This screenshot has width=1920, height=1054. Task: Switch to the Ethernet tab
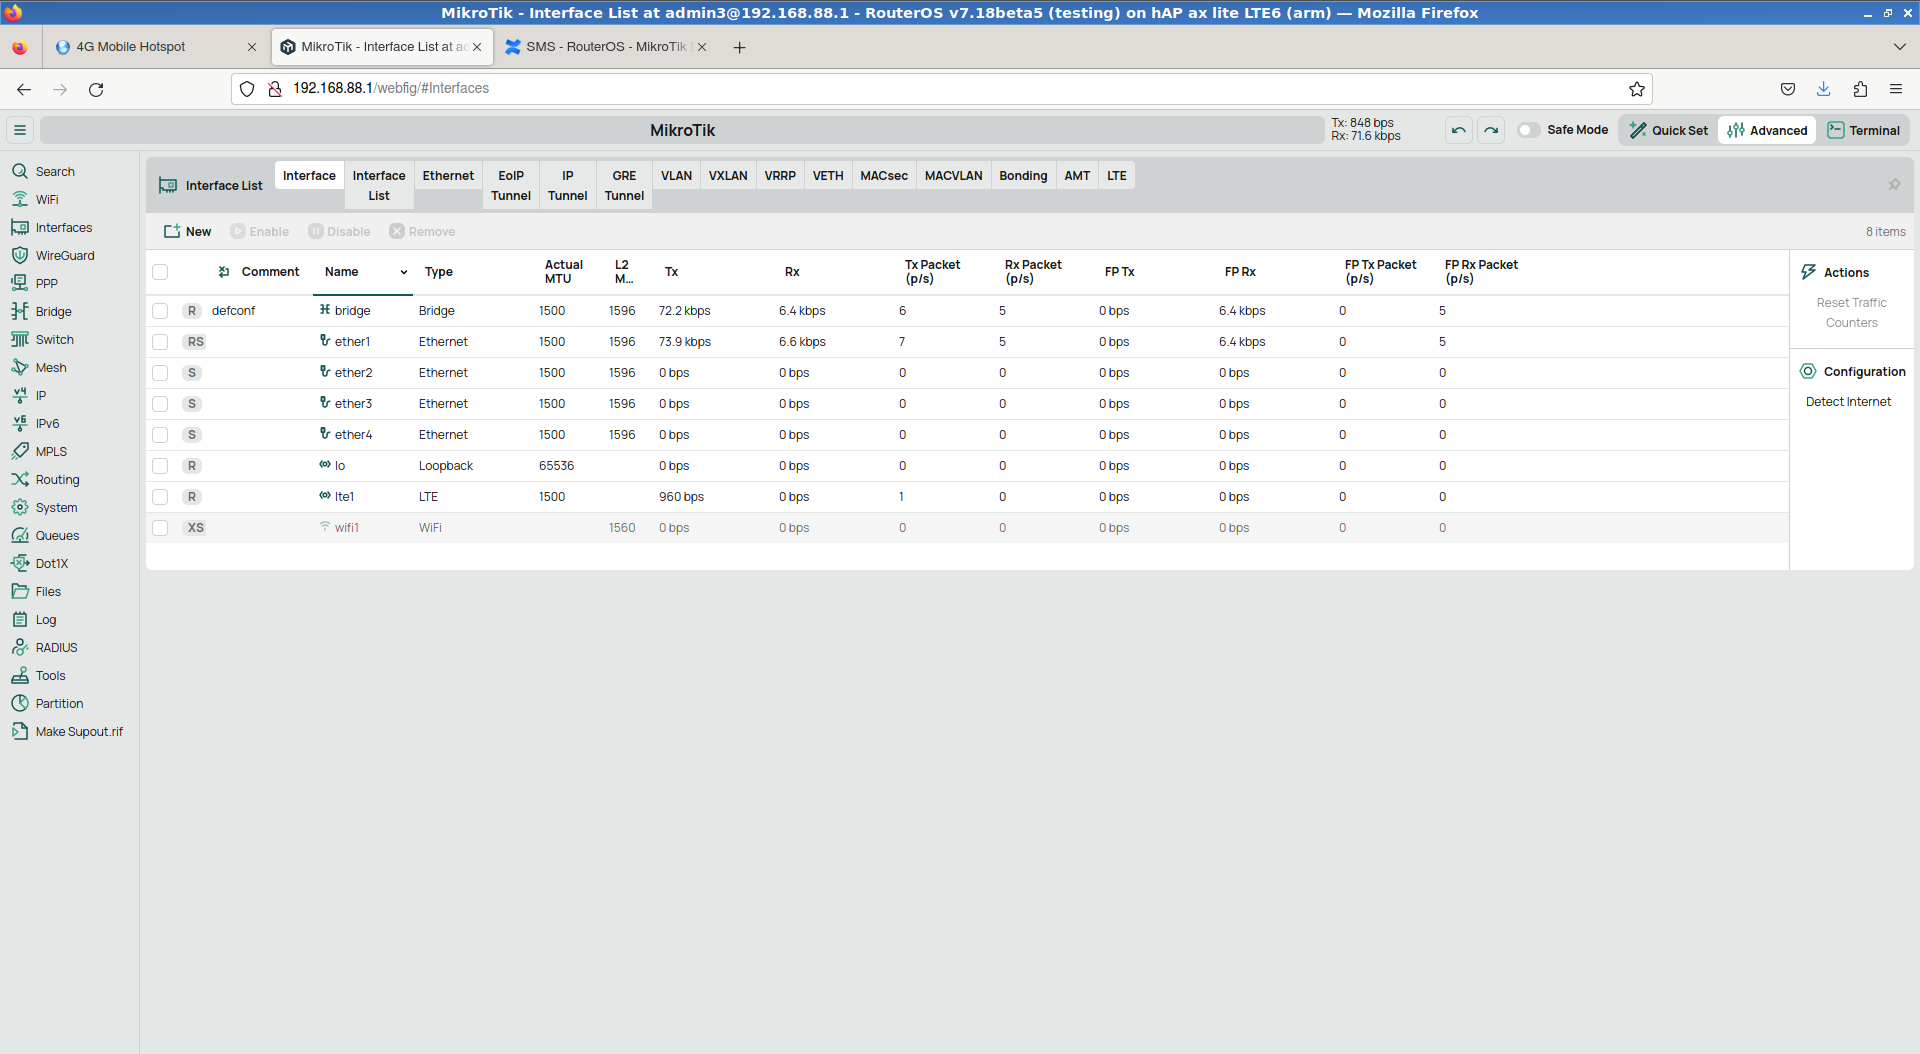coord(448,176)
